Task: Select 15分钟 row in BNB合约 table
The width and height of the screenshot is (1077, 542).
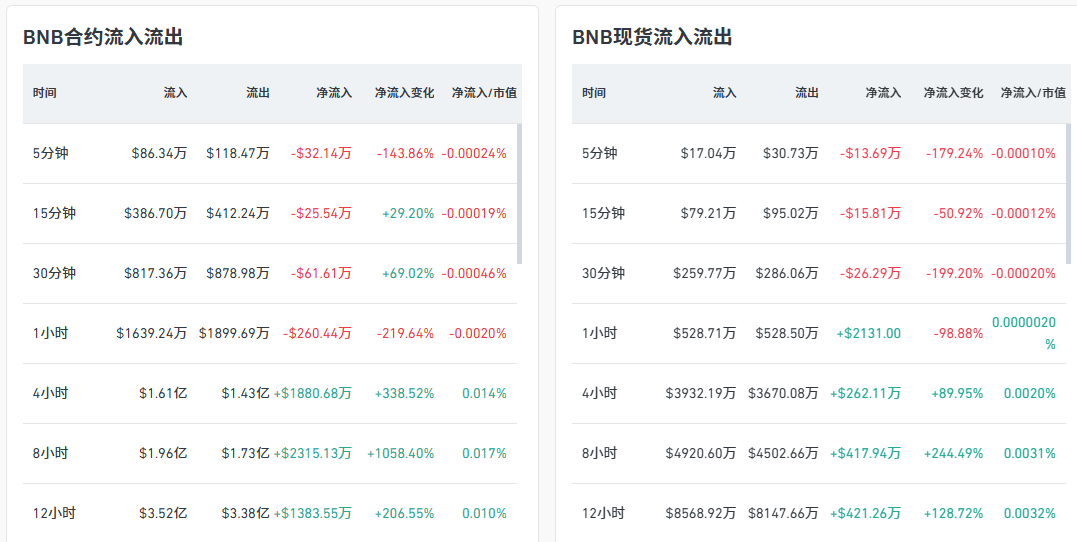Action: click(272, 214)
